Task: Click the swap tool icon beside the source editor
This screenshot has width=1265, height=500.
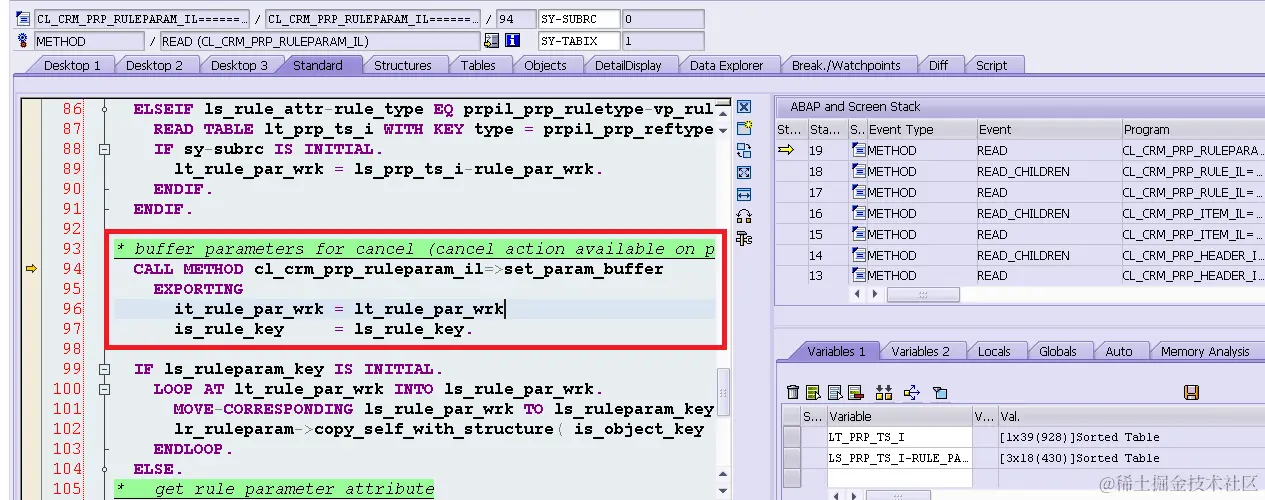Action: 744,150
